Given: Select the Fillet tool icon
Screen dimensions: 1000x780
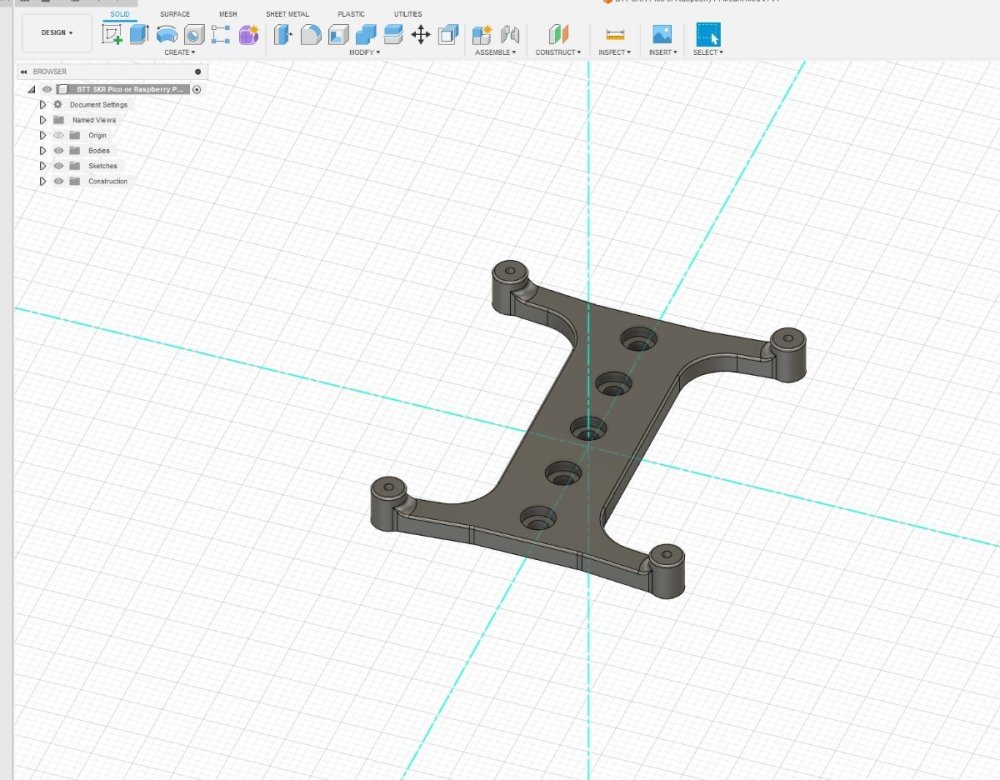Looking at the screenshot, I should (x=311, y=34).
